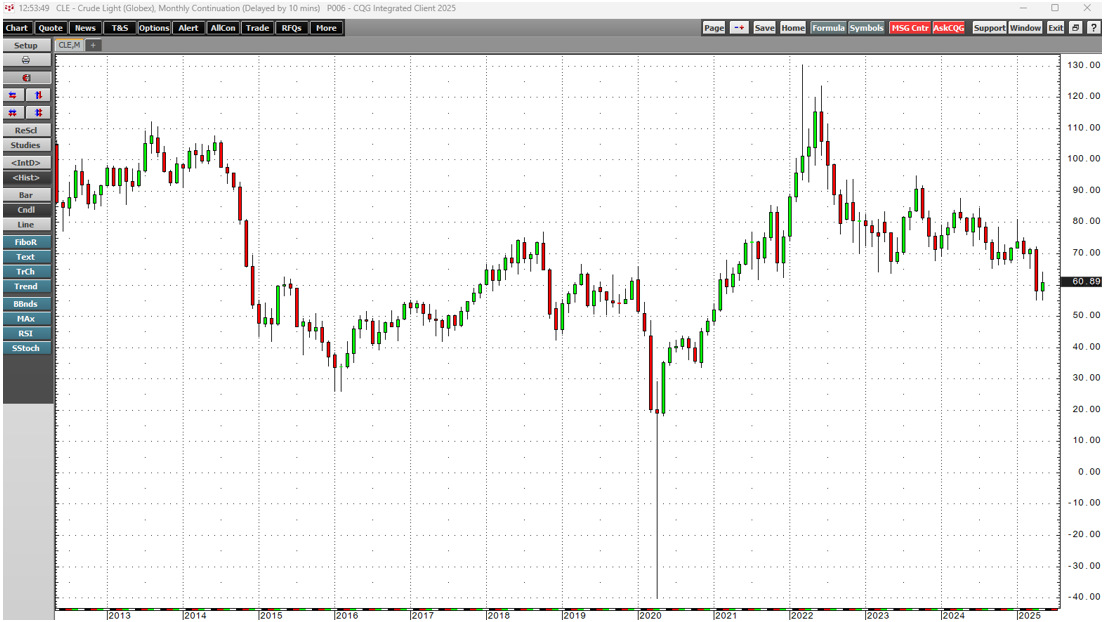This screenshot has width=1104, height=622.
Task: Click the printer icon in left sidebar
Action: [x=26, y=60]
